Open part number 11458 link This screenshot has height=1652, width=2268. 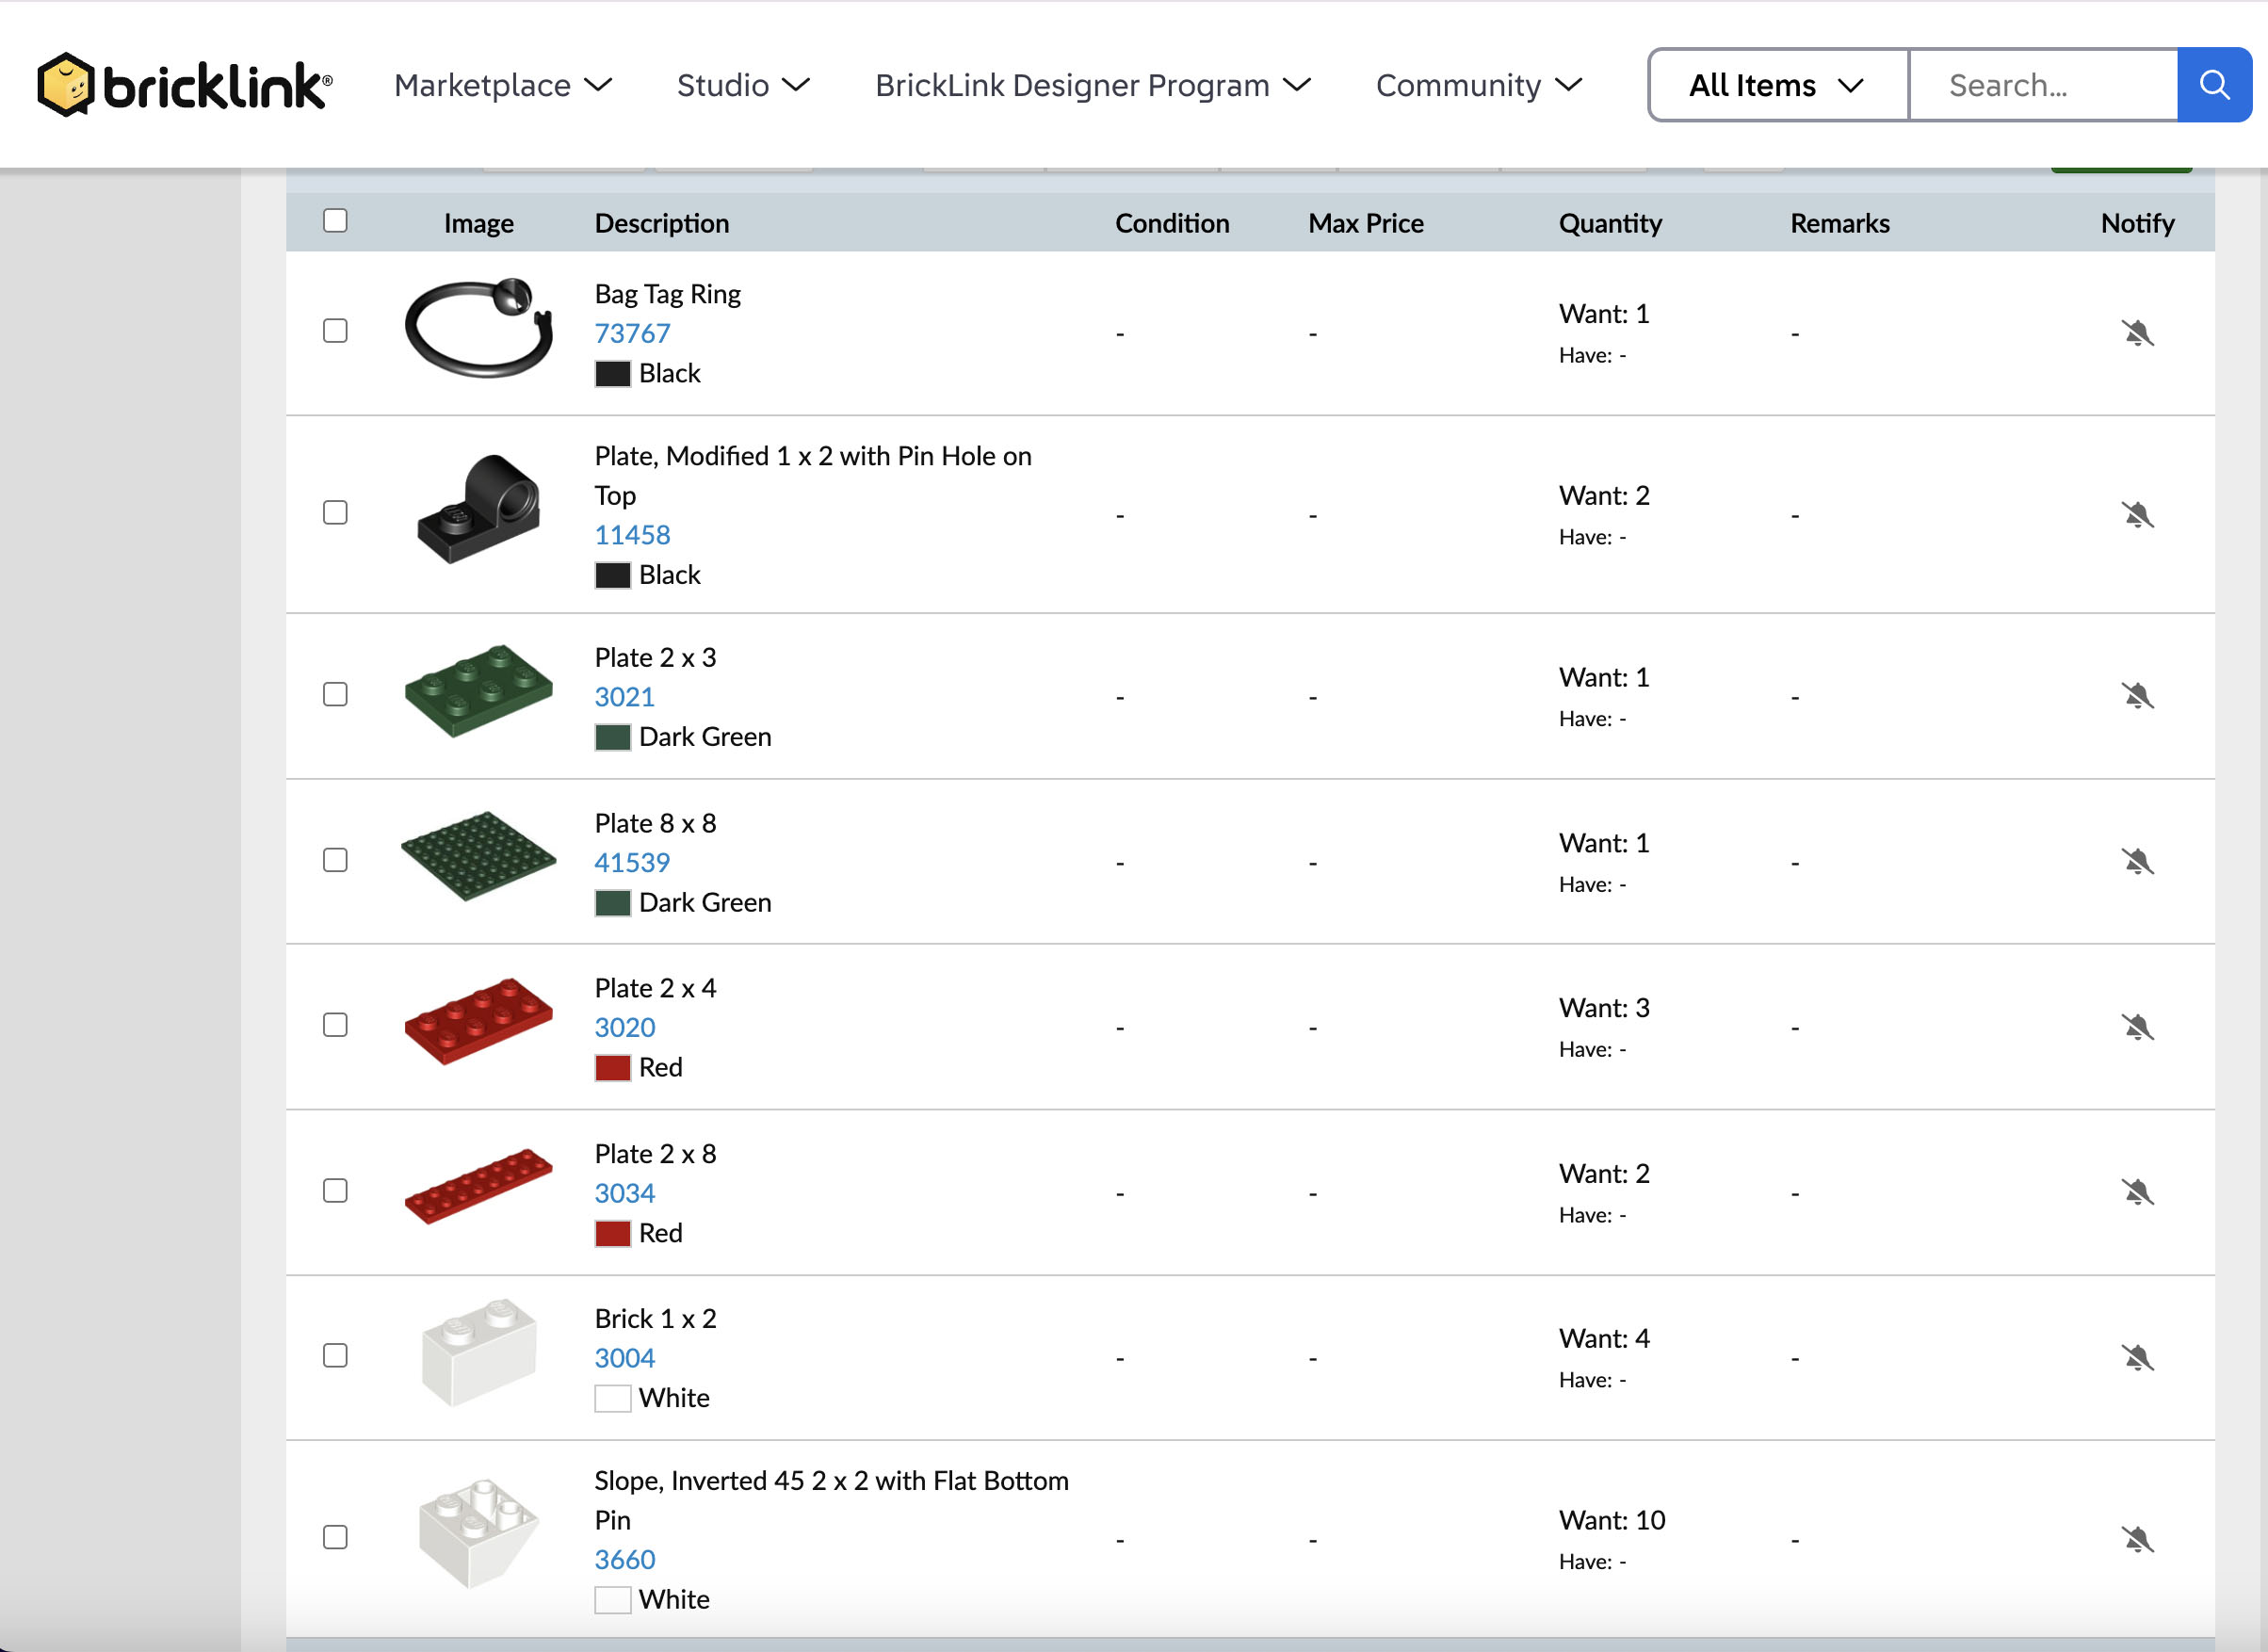click(632, 535)
